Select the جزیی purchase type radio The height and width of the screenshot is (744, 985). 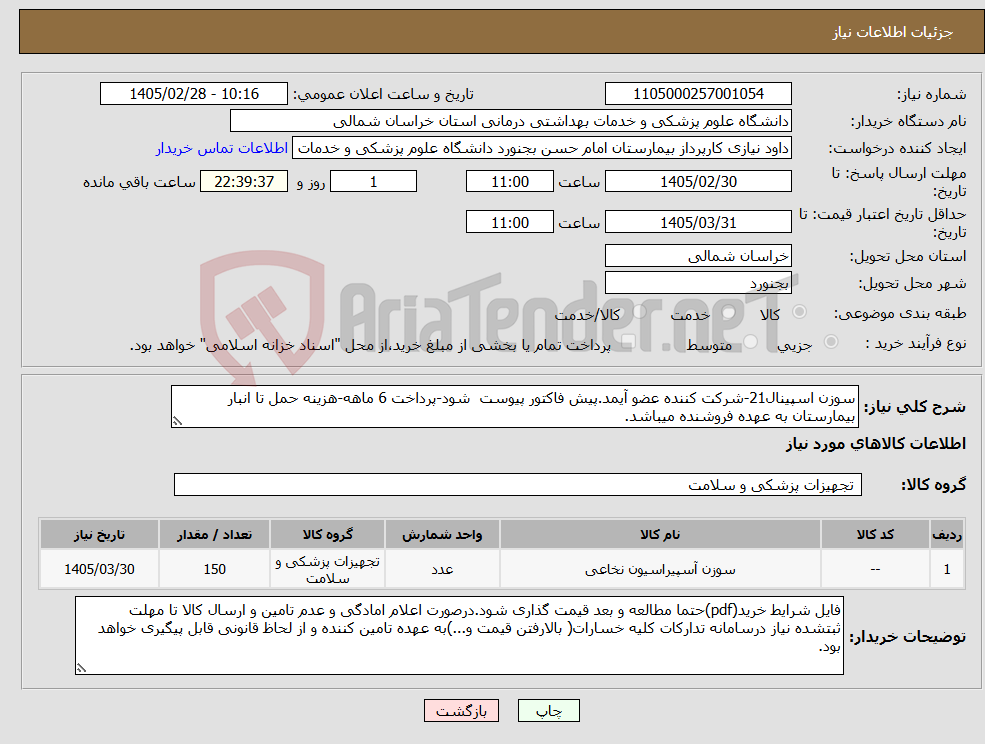pos(830,342)
